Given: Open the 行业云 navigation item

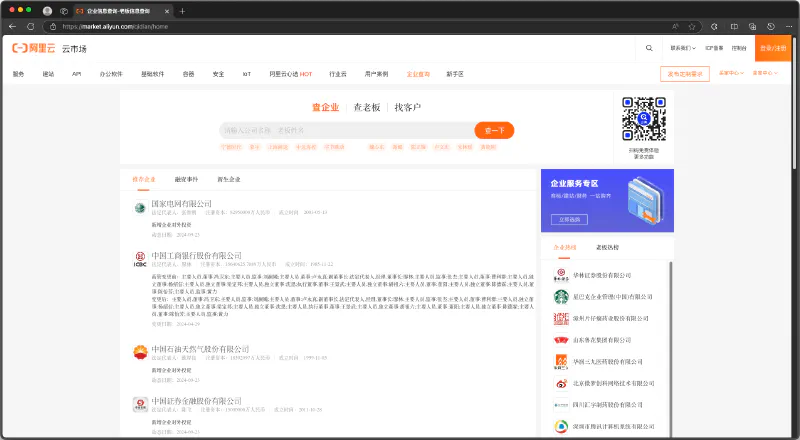Looking at the screenshot, I should click(338, 74).
